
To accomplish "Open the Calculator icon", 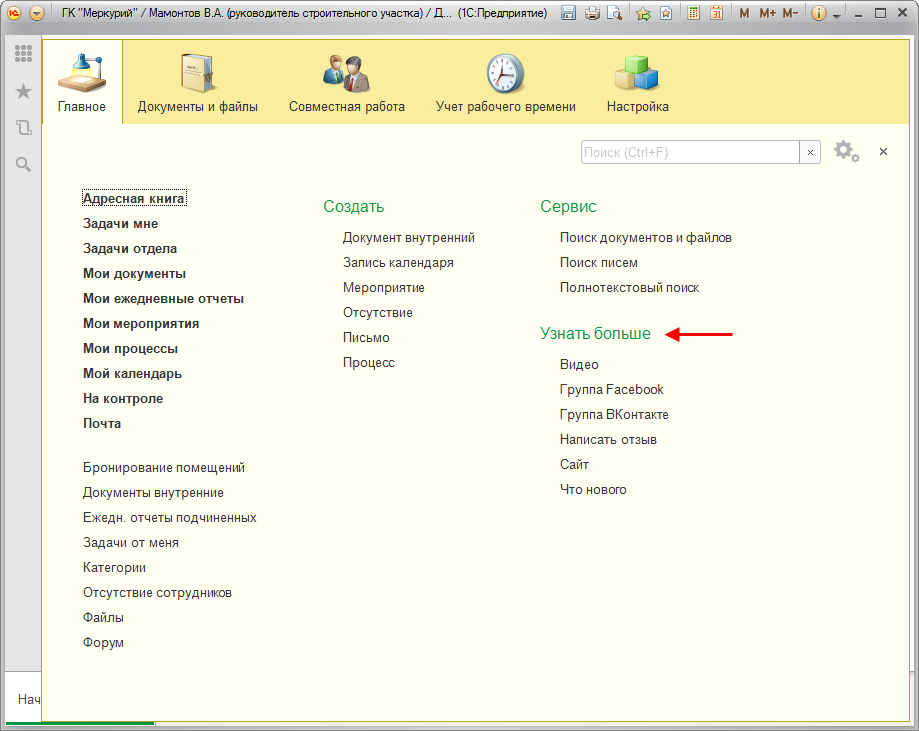I will pyautogui.click(x=693, y=13).
